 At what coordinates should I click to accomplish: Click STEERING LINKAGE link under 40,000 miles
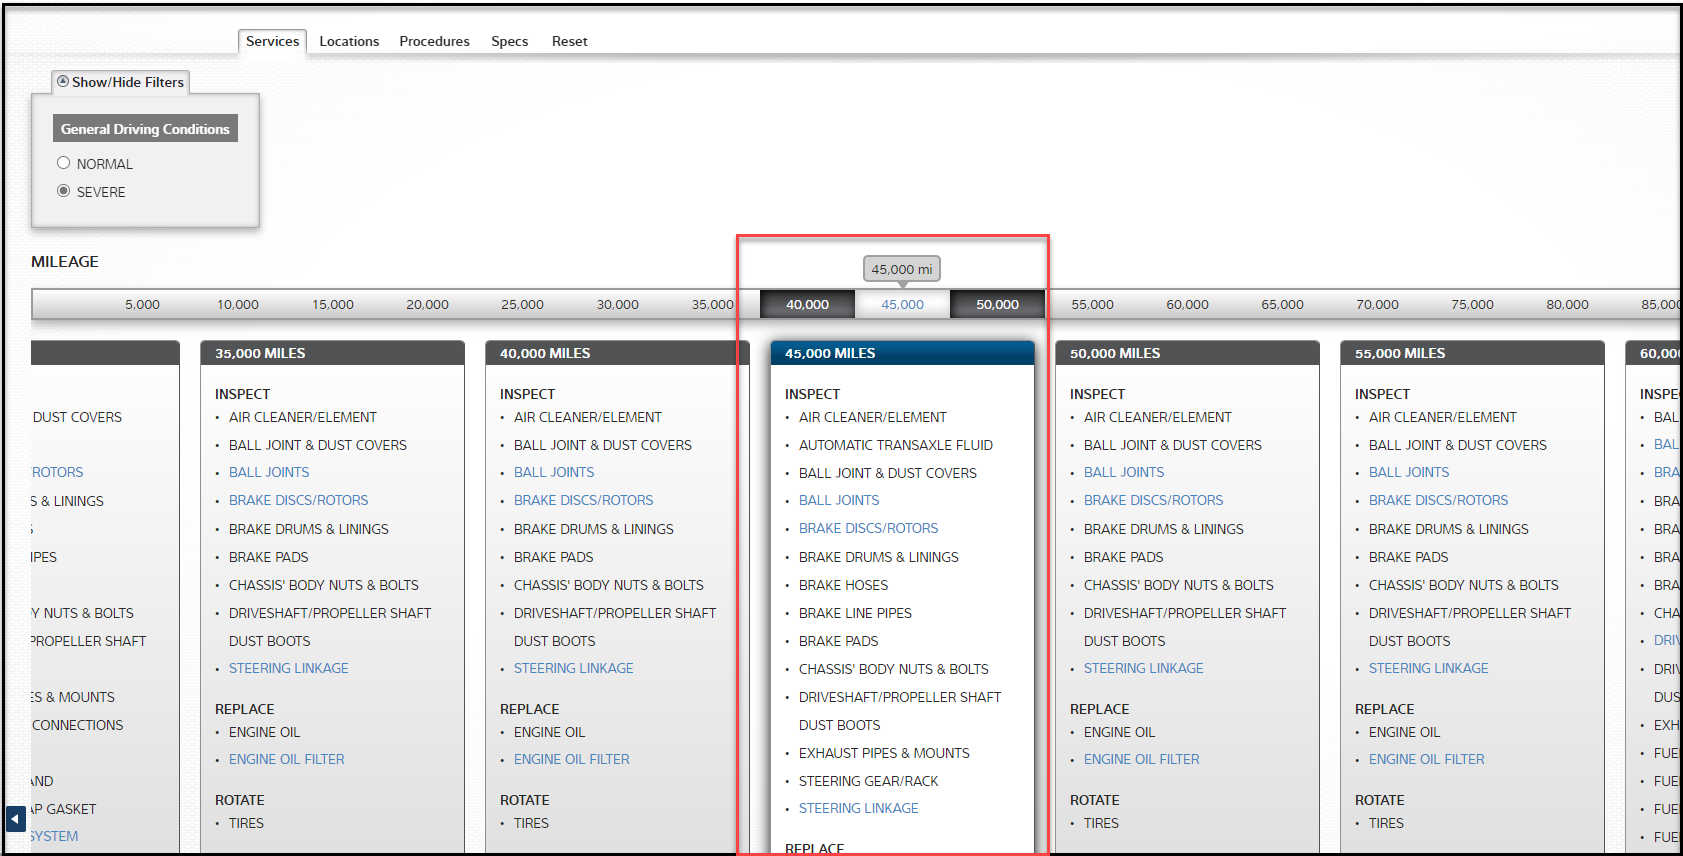pos(573,668)
